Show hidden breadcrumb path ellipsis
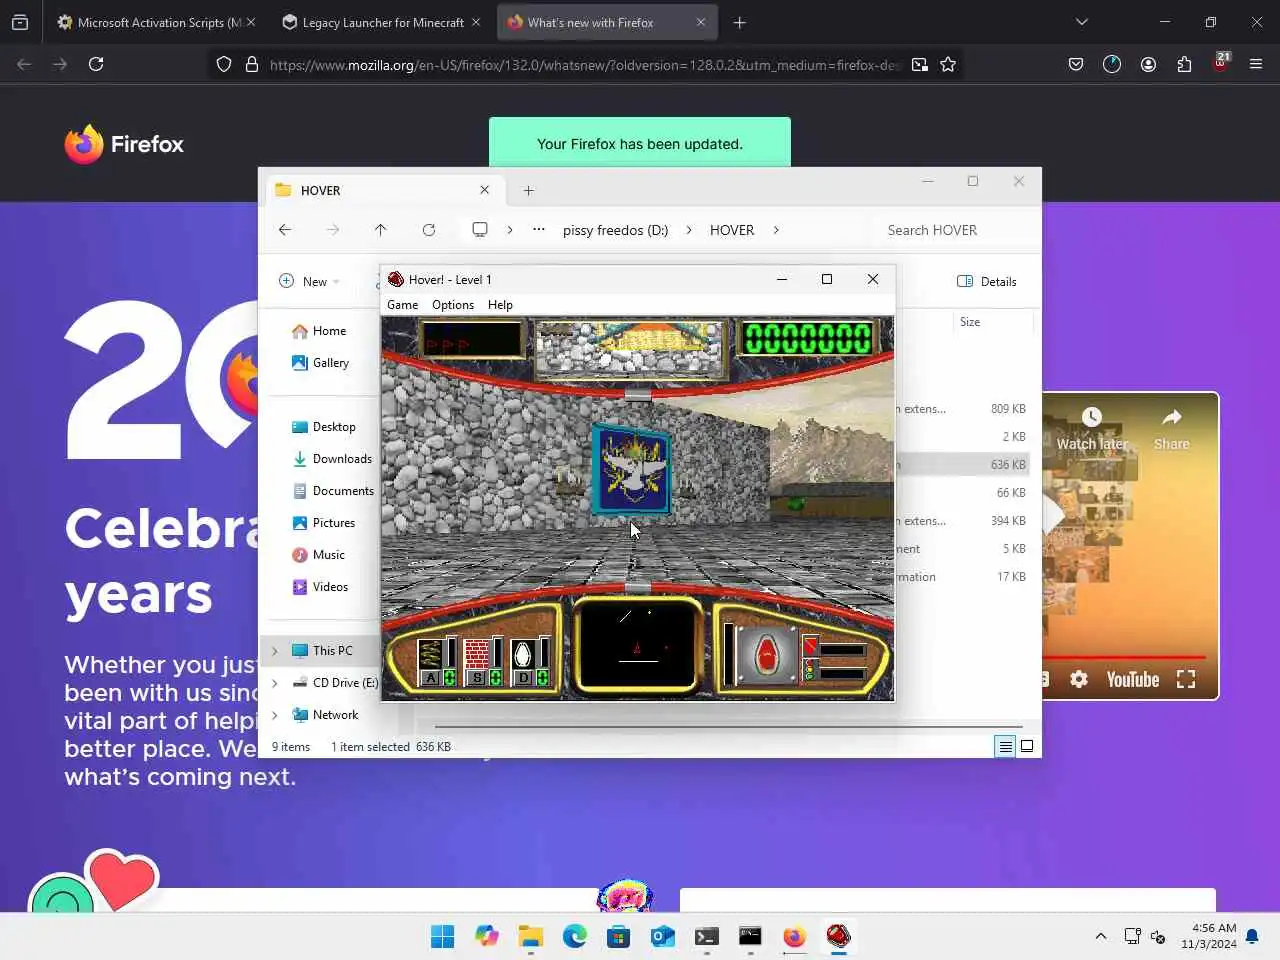 [x=539, y=230]
